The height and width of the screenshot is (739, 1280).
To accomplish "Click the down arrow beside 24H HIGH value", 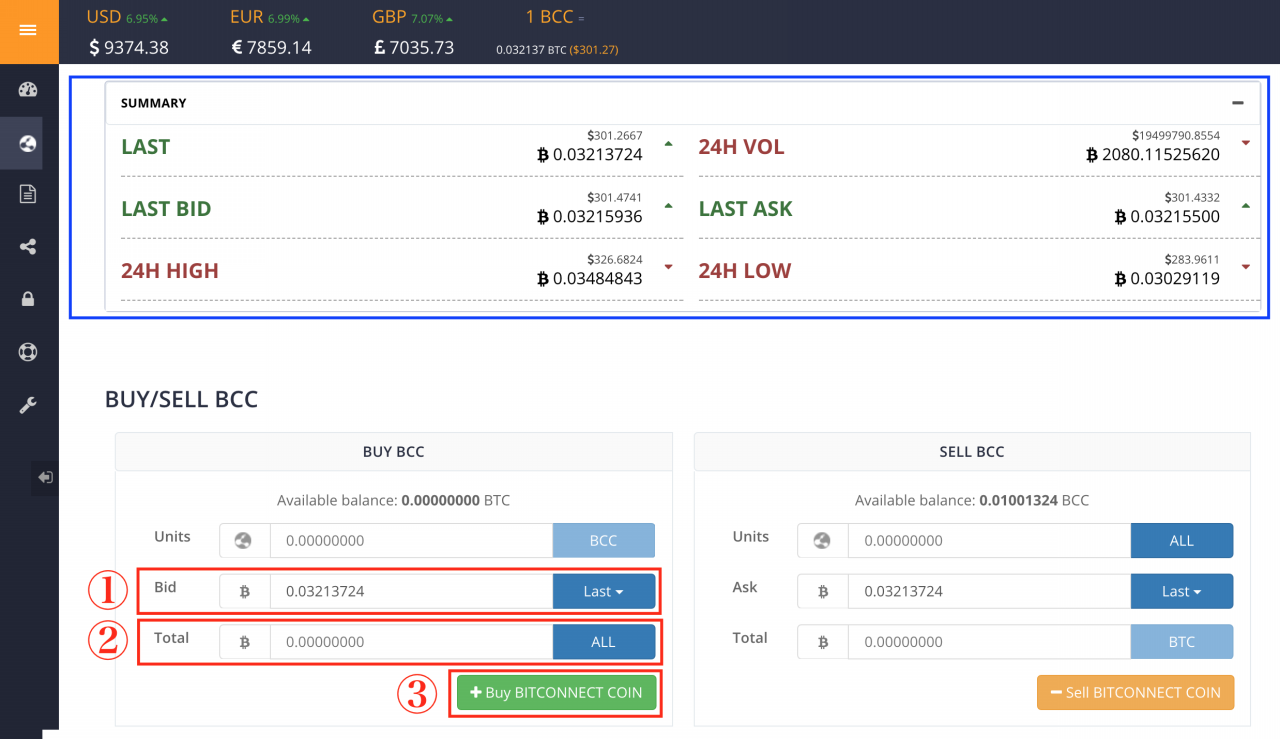I will point(668,268).
